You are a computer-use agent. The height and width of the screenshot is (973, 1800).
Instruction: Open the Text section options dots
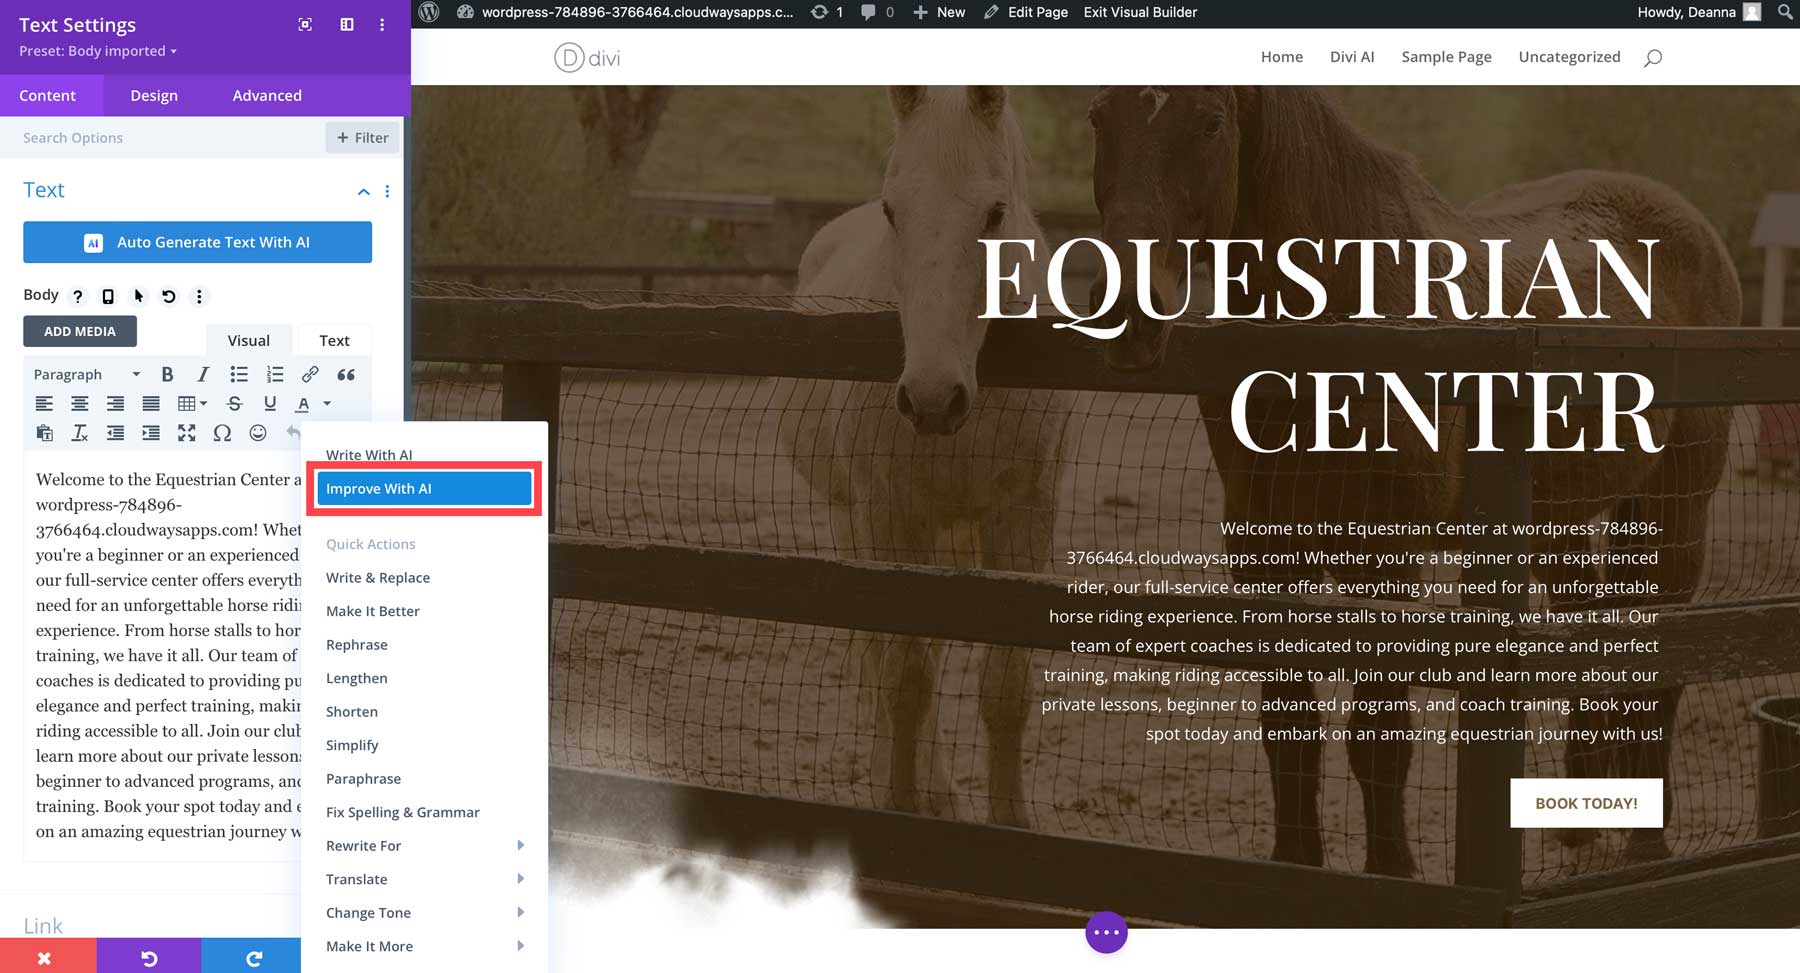click(x=387, y=191)
